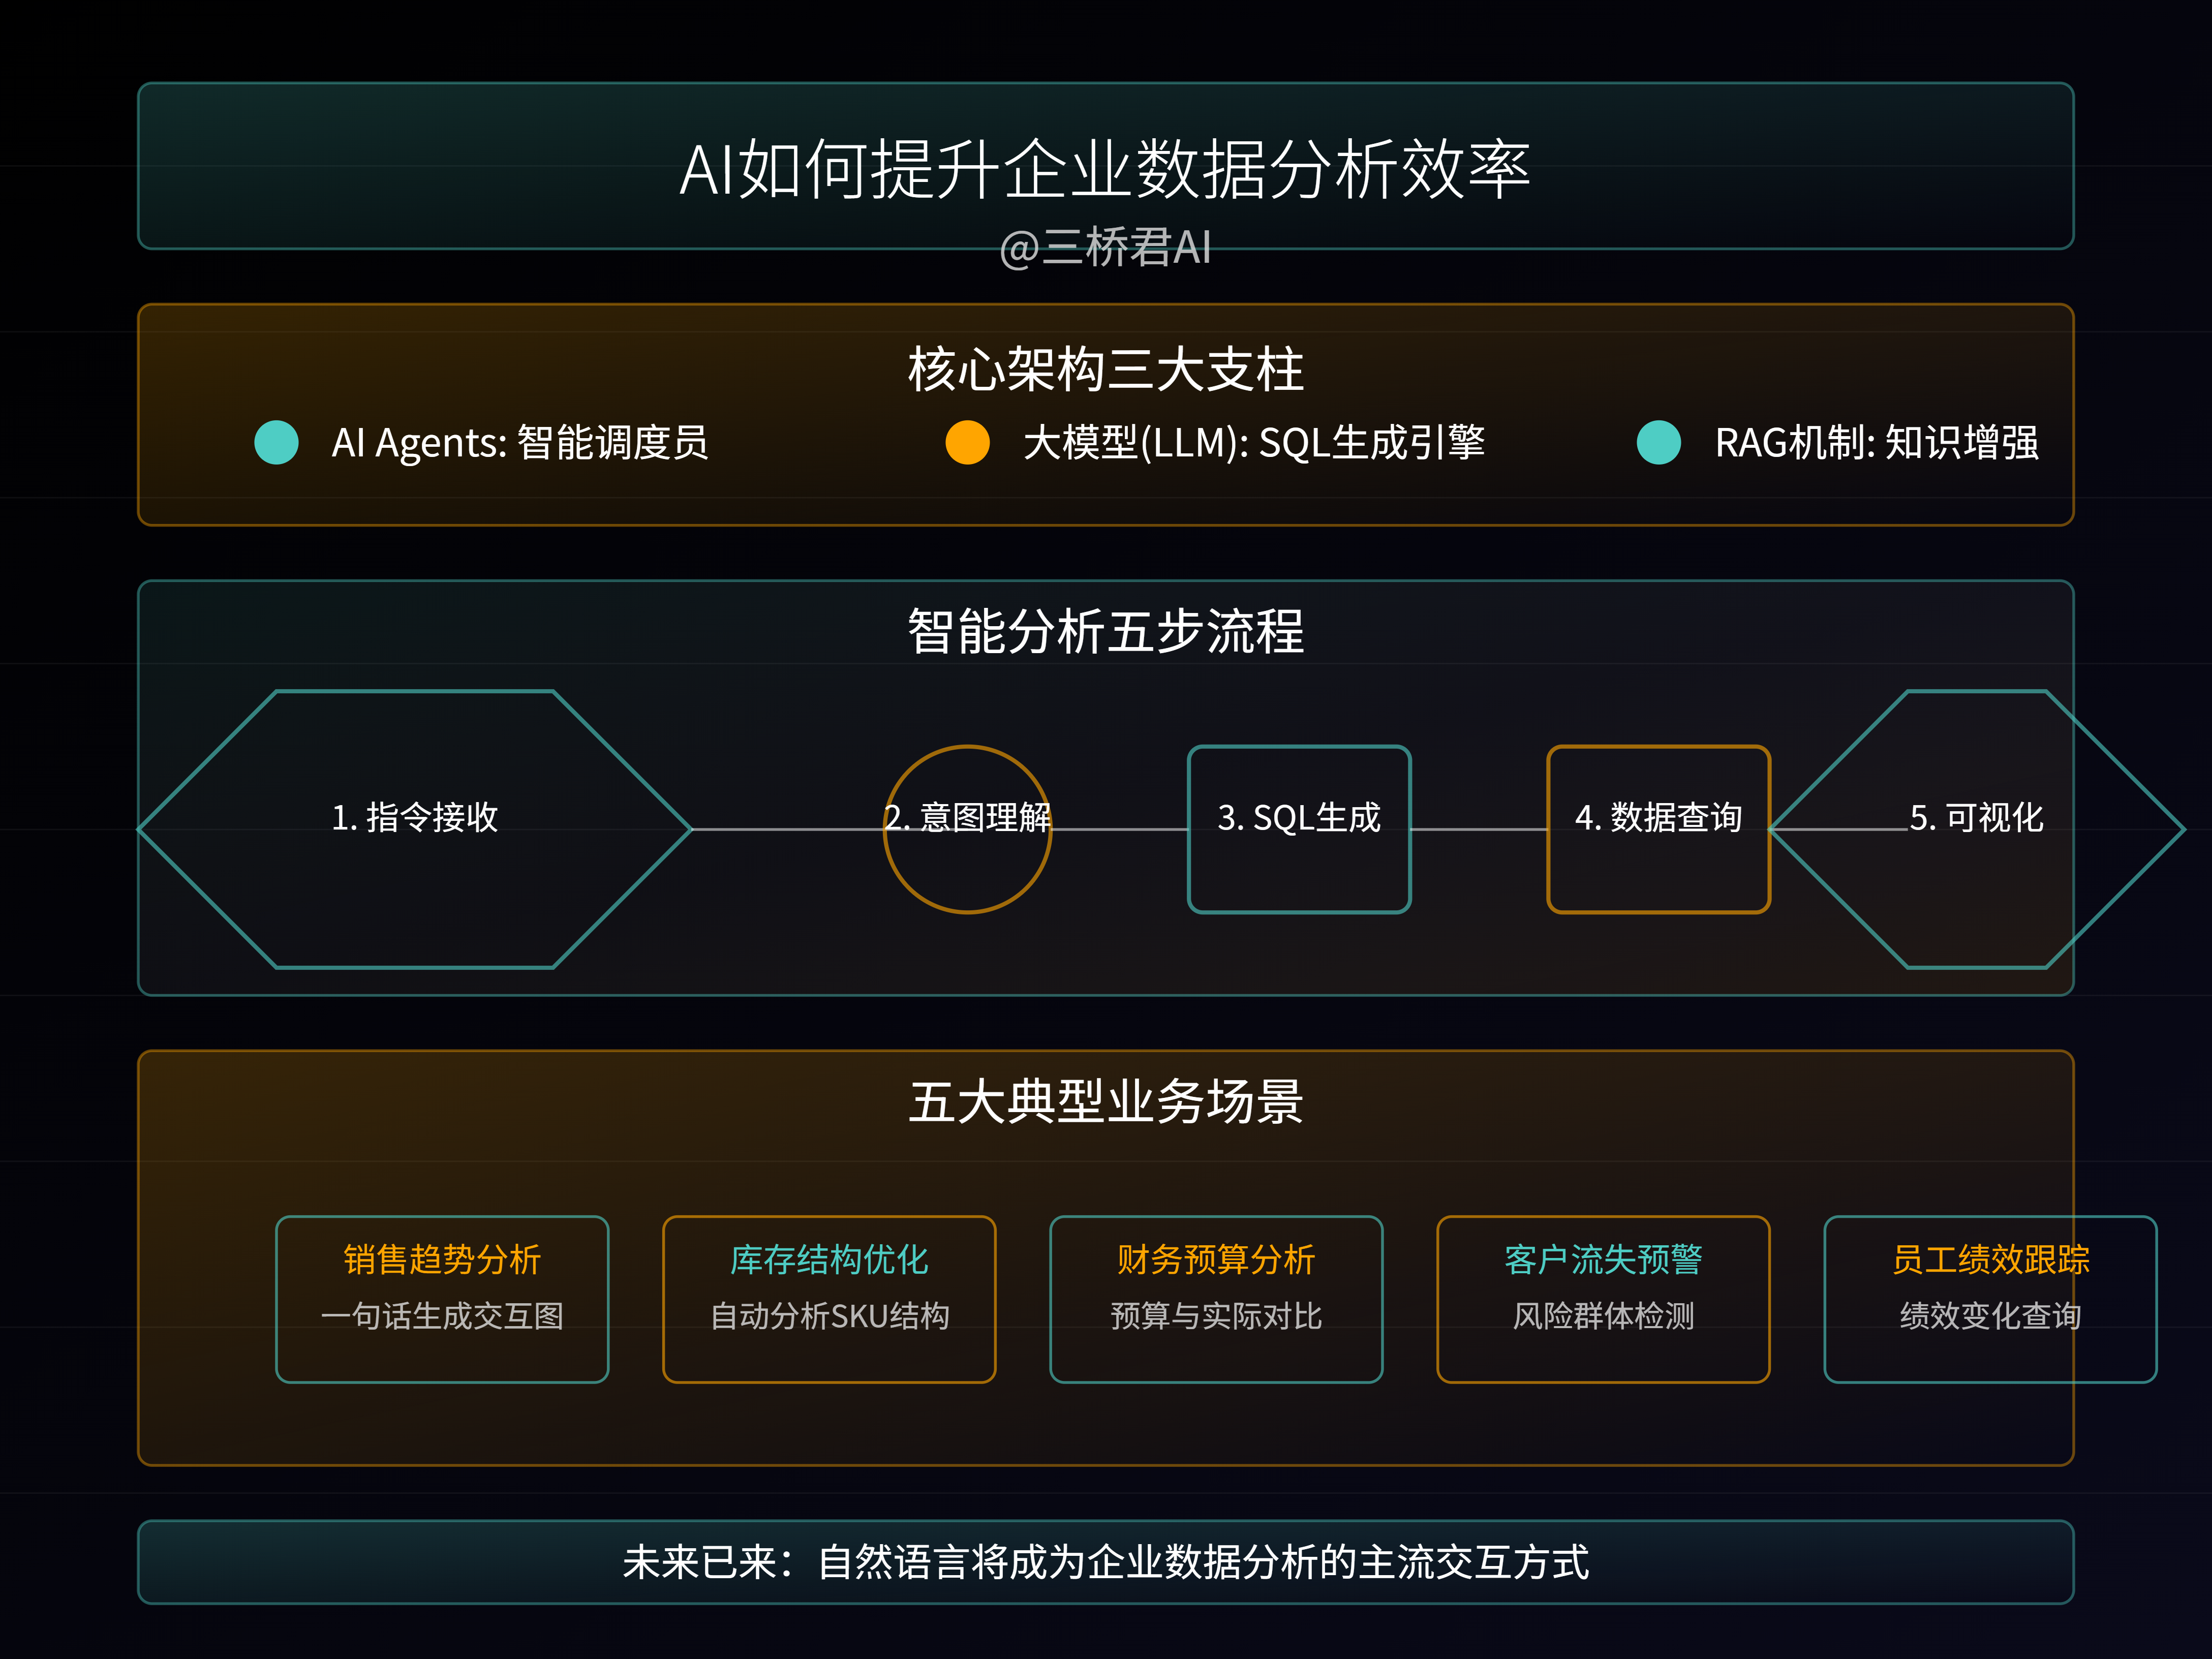This screenshot has width=2212, height=1659.
Task: Select the 4. 数据查询 step box
Action: pos(1658,829)
